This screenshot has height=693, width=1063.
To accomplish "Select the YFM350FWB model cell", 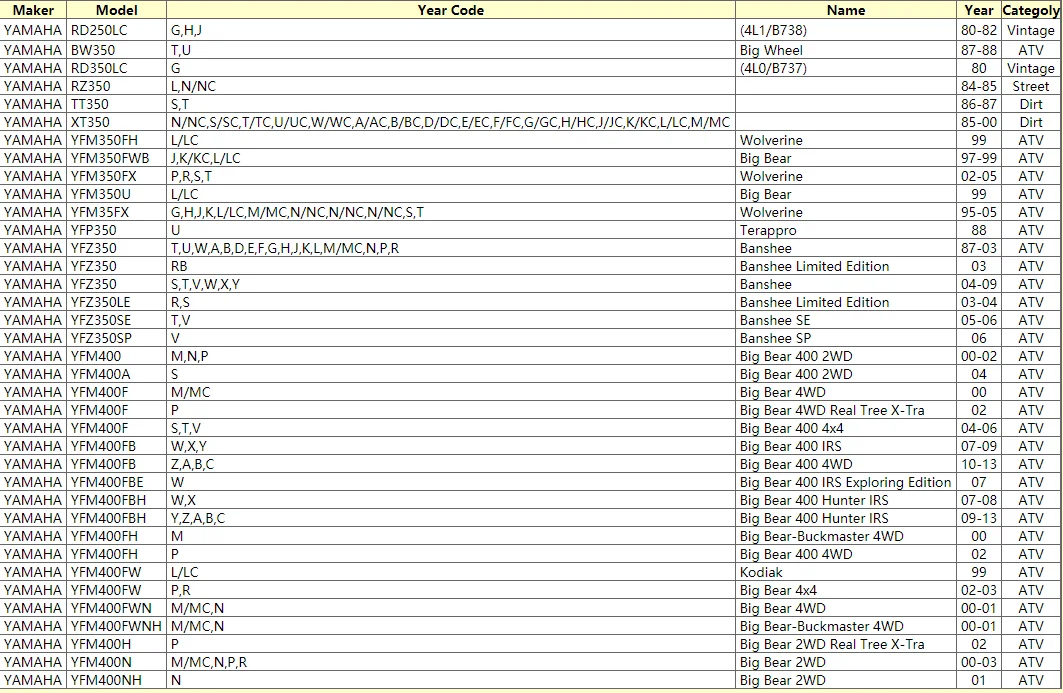I will (117, 158).
